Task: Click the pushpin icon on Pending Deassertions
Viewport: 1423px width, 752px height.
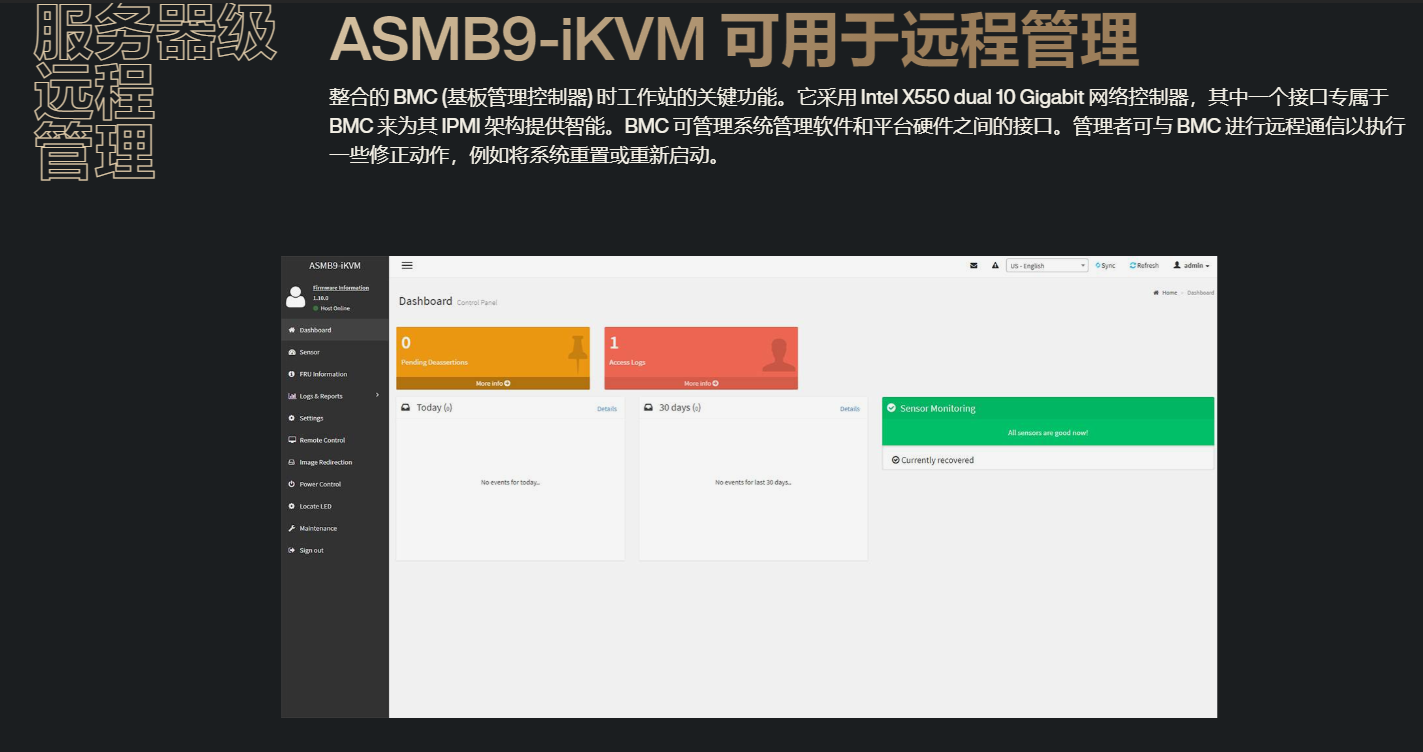Action: click(577, 352)
